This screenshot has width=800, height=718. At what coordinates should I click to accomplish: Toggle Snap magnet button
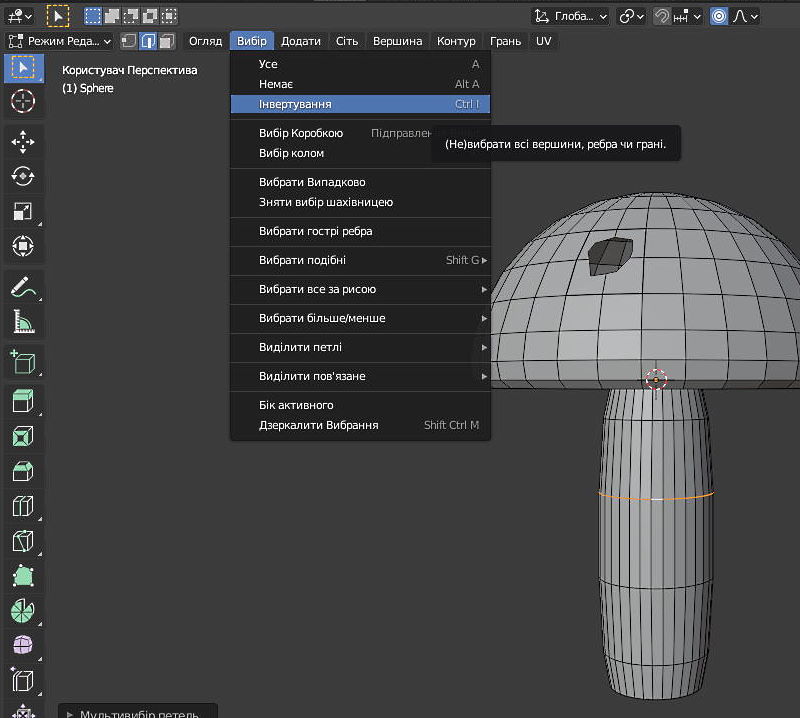(662, 16)
